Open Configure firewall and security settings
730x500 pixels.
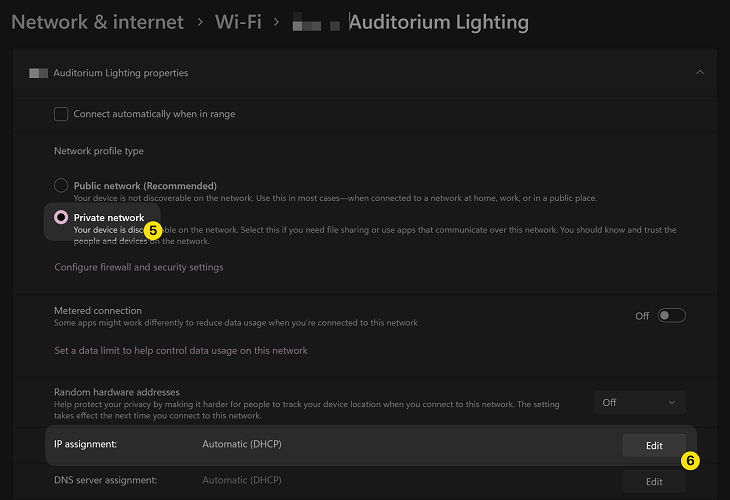[x=138, y=267]
